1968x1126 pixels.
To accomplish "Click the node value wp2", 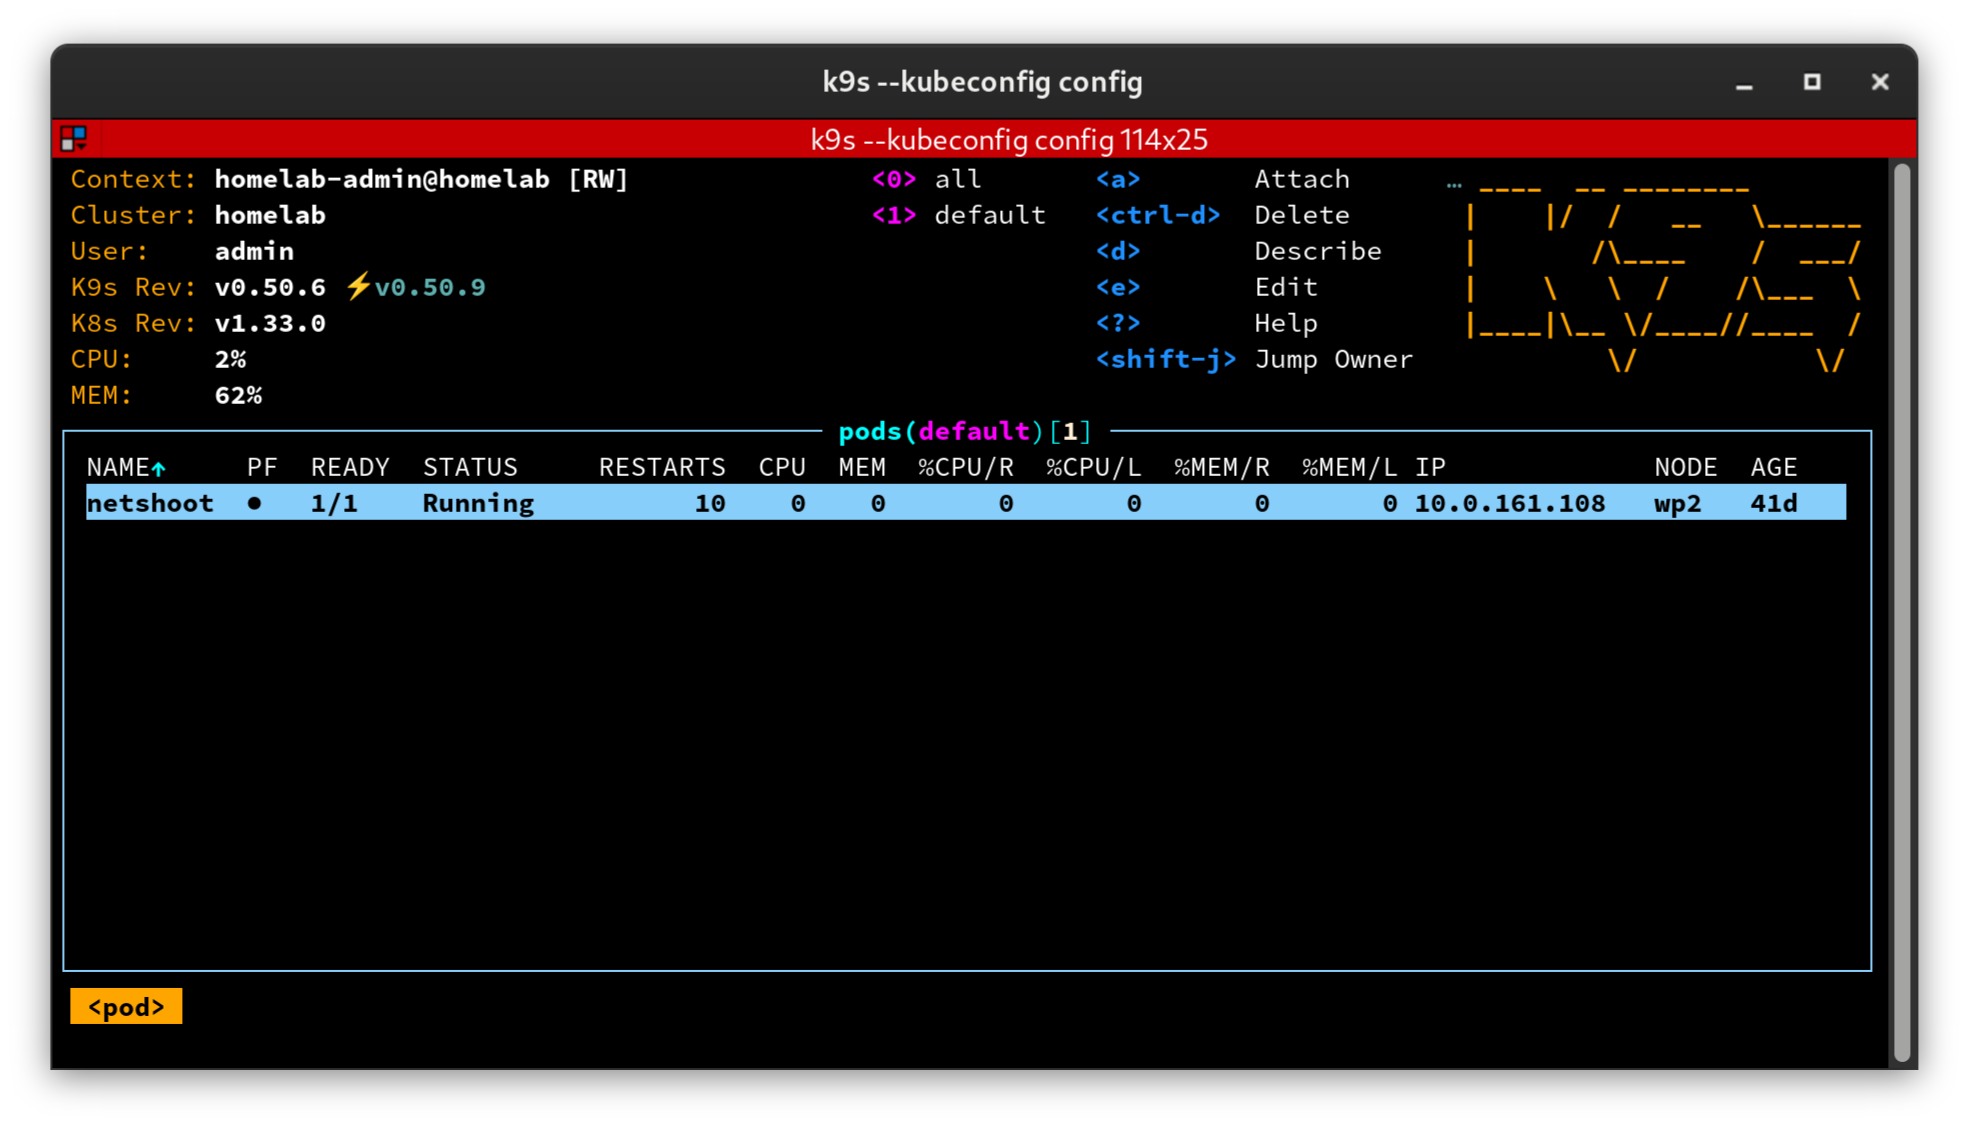I will [1678, 503].
